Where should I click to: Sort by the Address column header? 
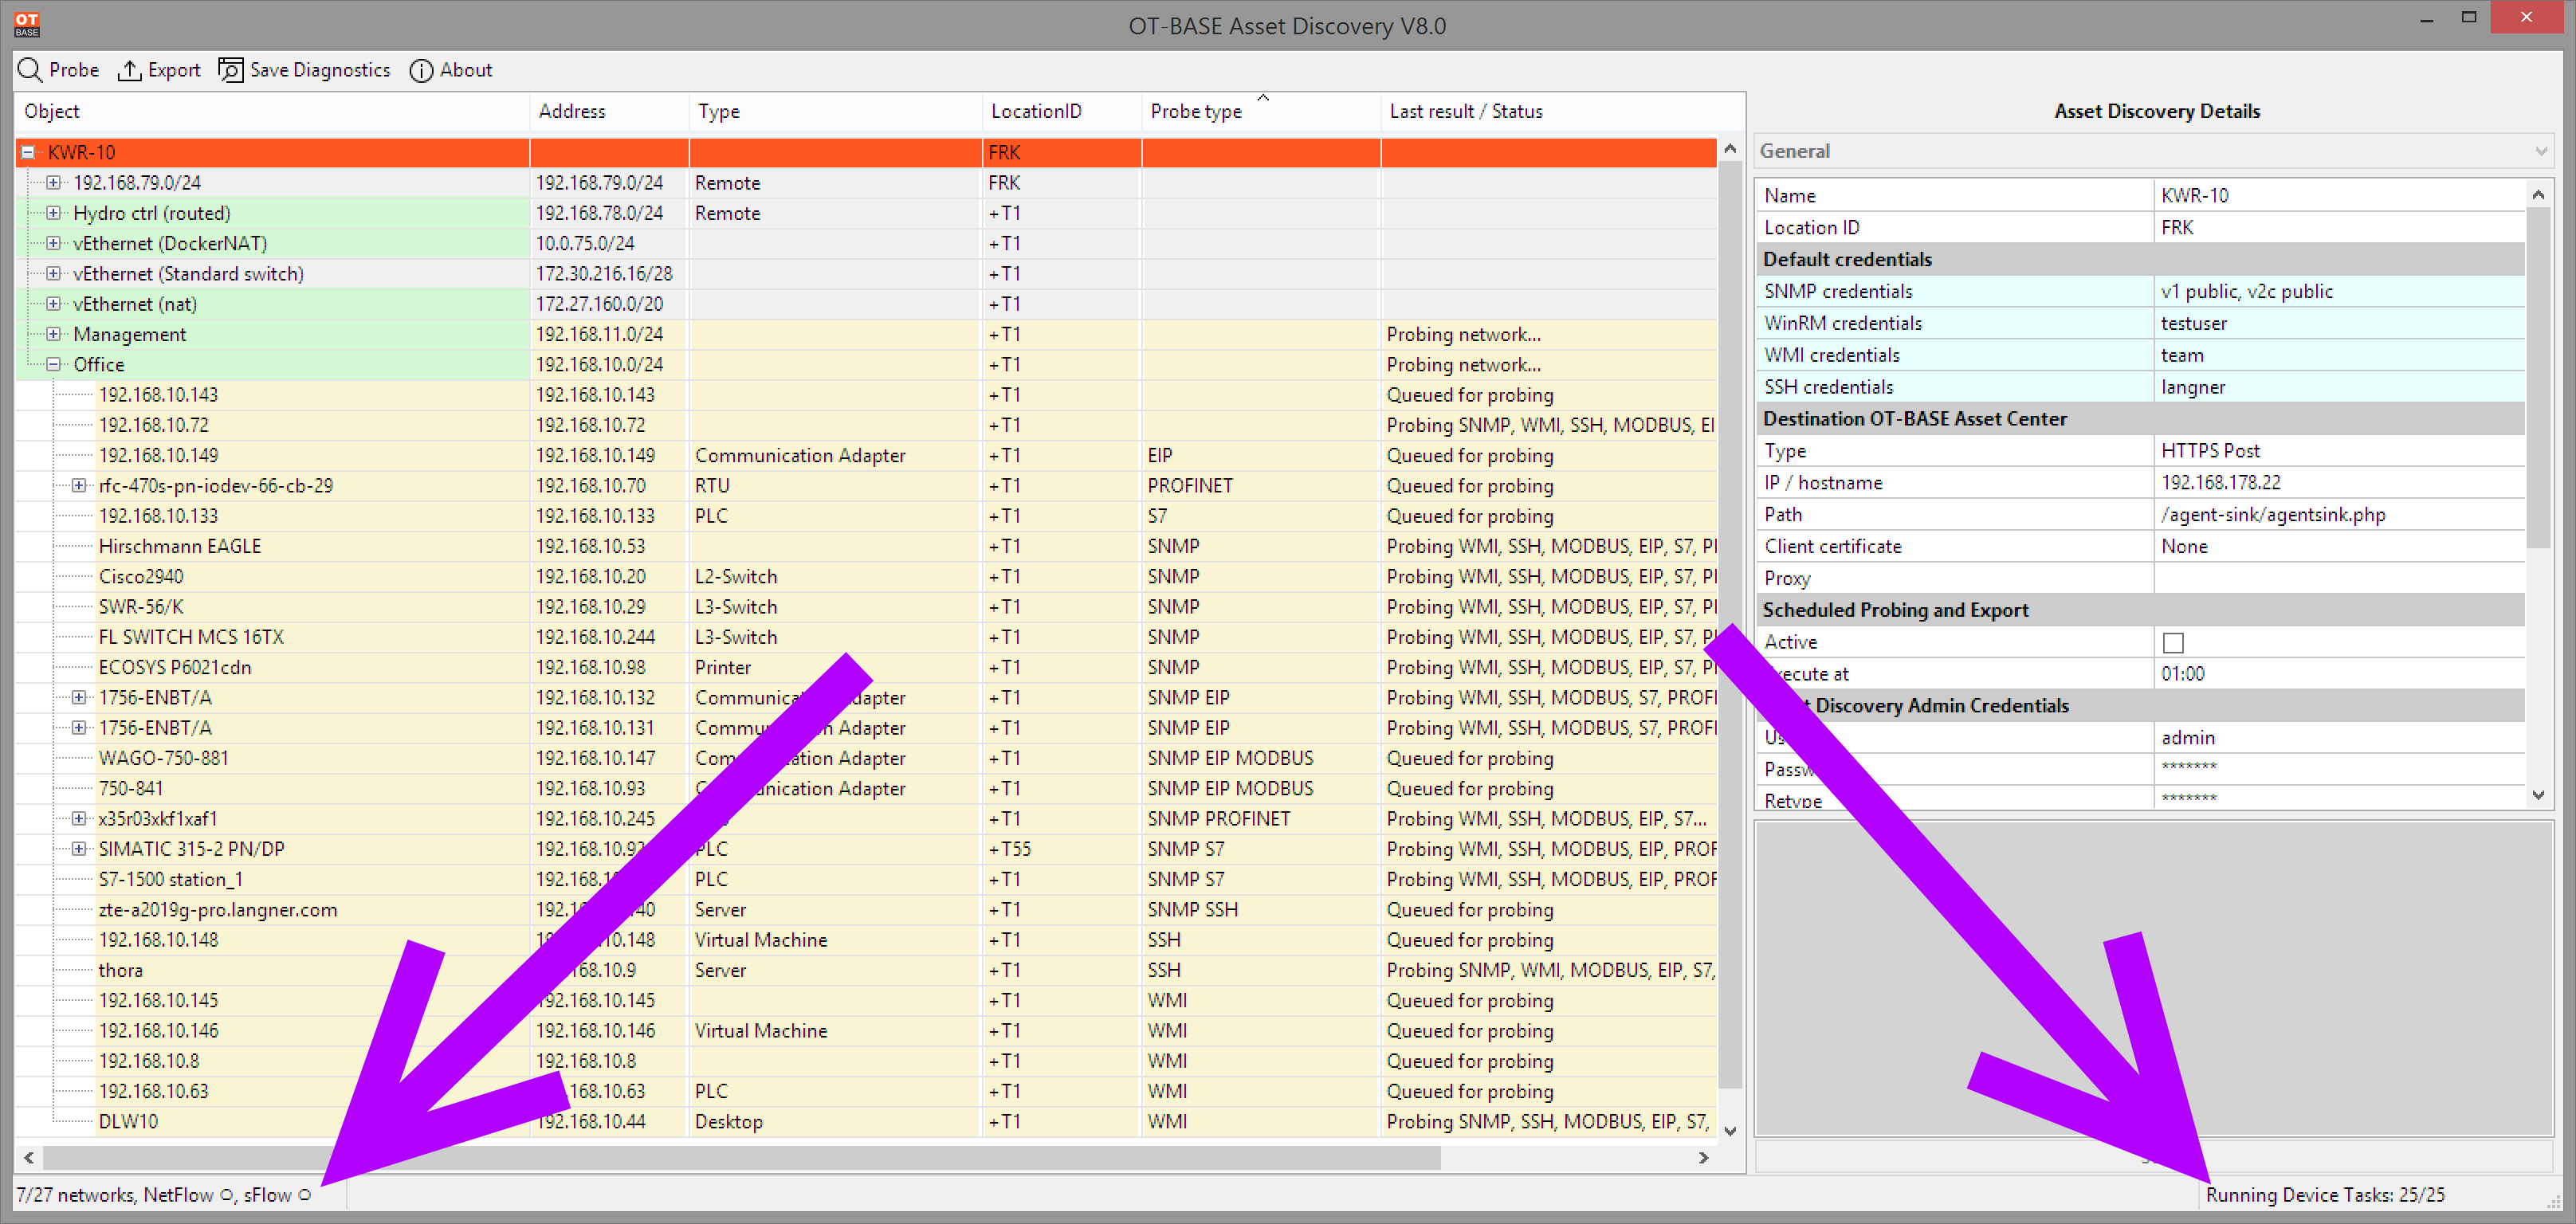pyautogui.click(x=609, y=111)
